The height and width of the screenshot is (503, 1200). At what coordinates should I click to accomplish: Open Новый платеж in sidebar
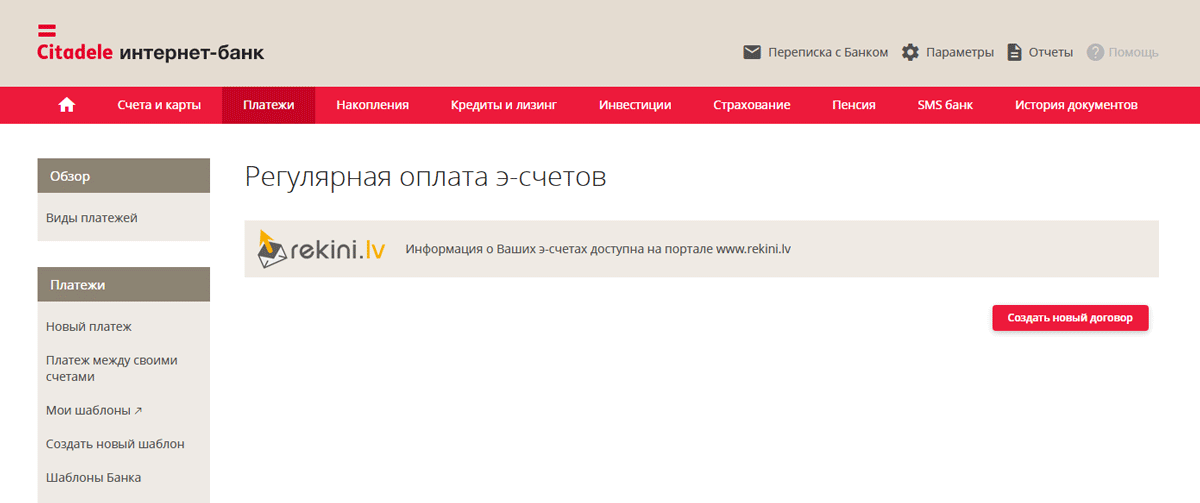click(x=89, y=327)
